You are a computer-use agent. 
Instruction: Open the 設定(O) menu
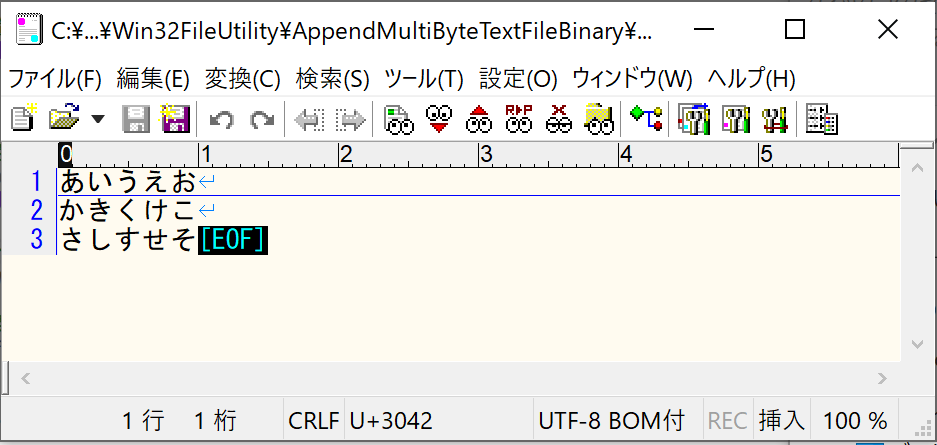point(518,79)
